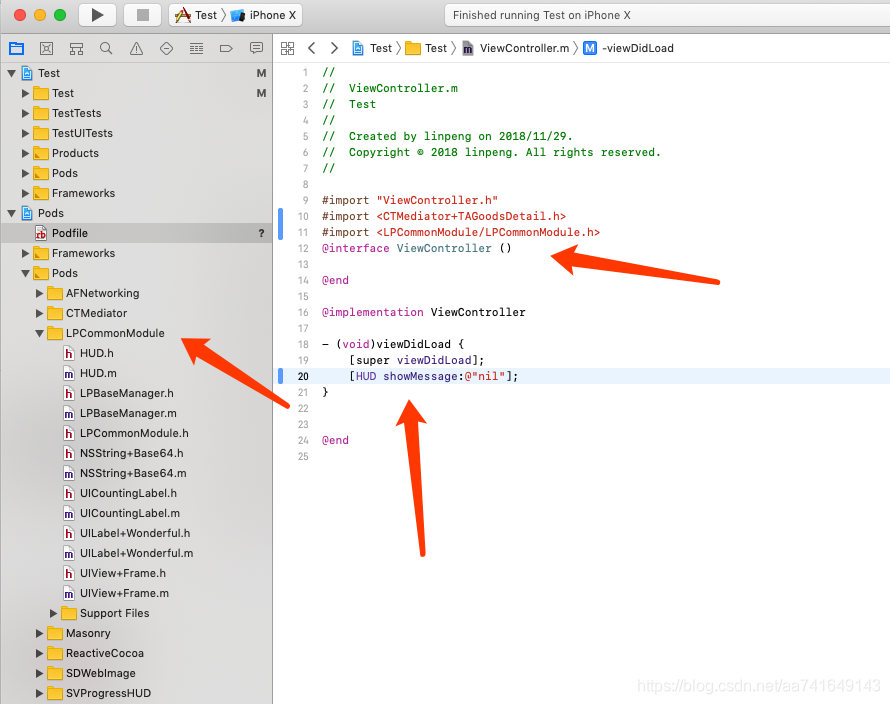This screenshot has width=890, height=704.
Task: Click line number 12 in the gutter
Action: pyautogui.click(x=303, y=248)
